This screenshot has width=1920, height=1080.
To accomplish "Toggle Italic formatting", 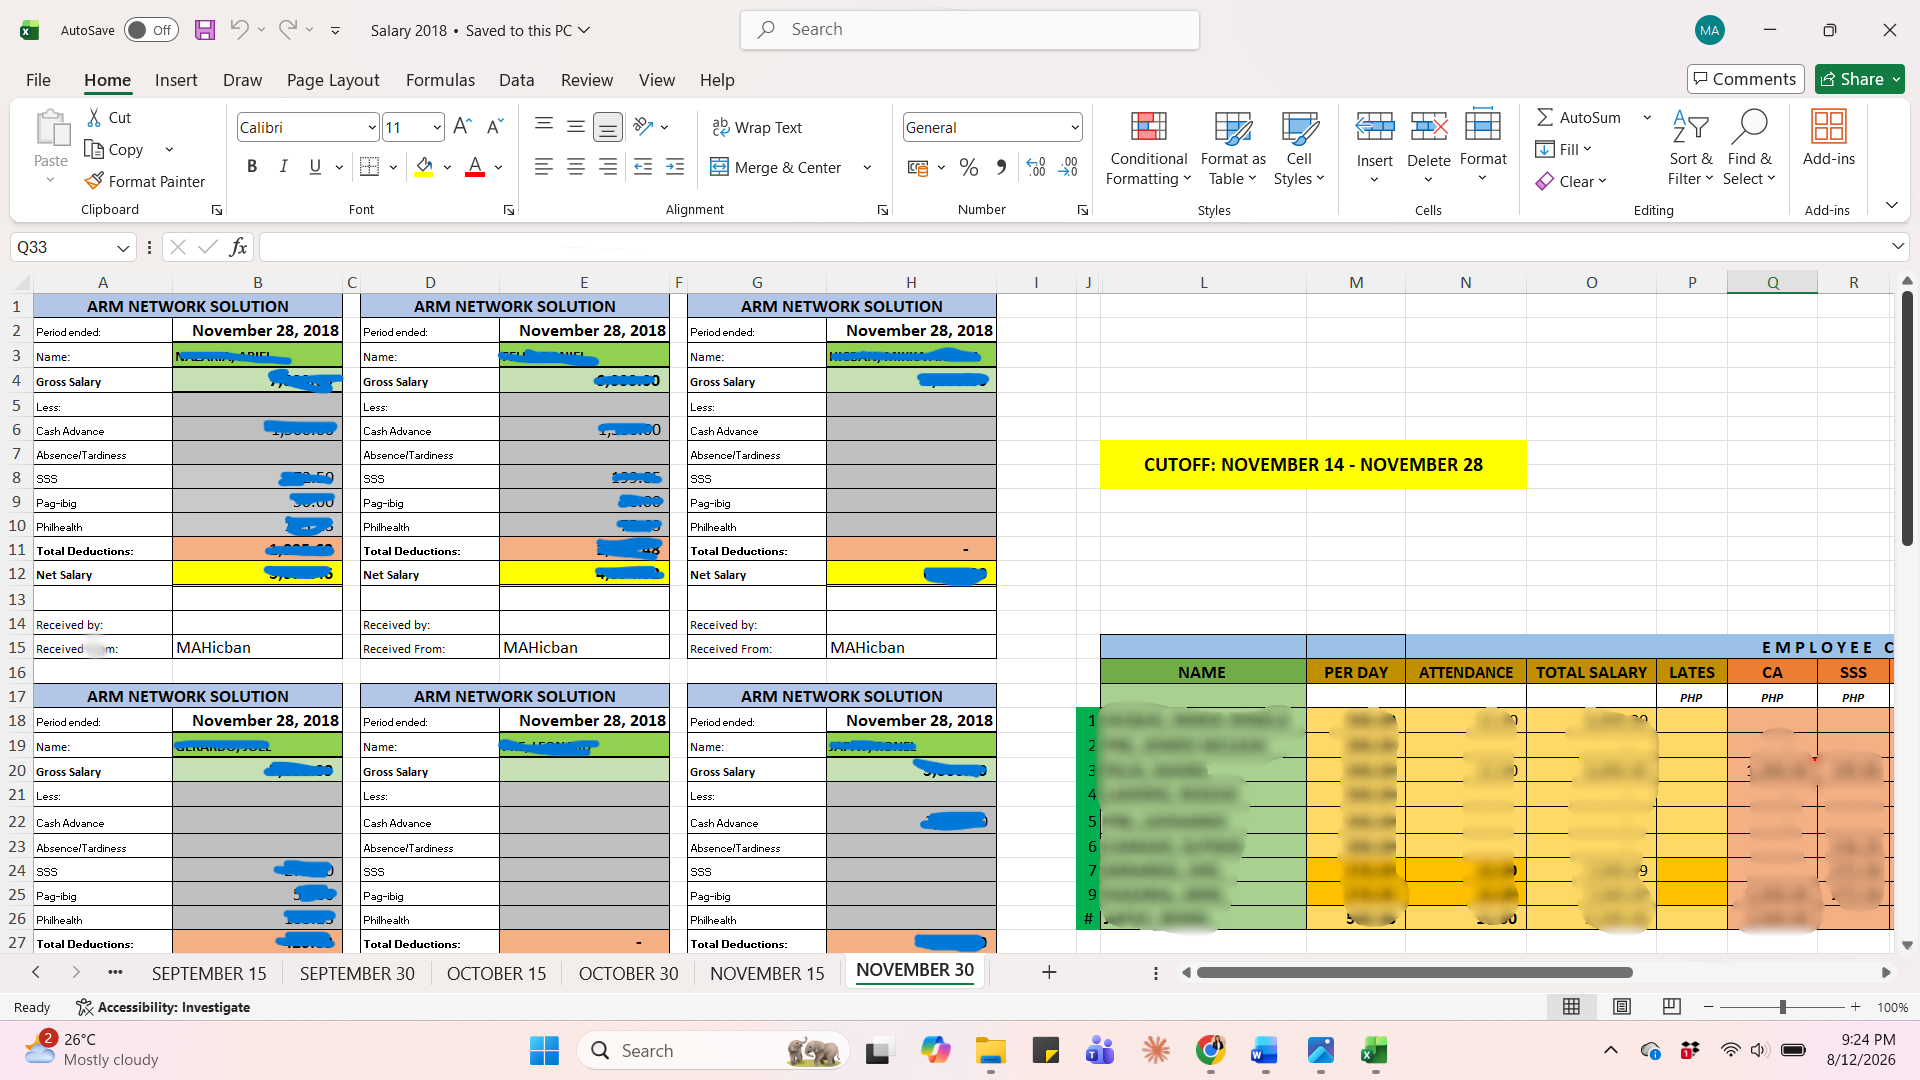I will point(283,167).
